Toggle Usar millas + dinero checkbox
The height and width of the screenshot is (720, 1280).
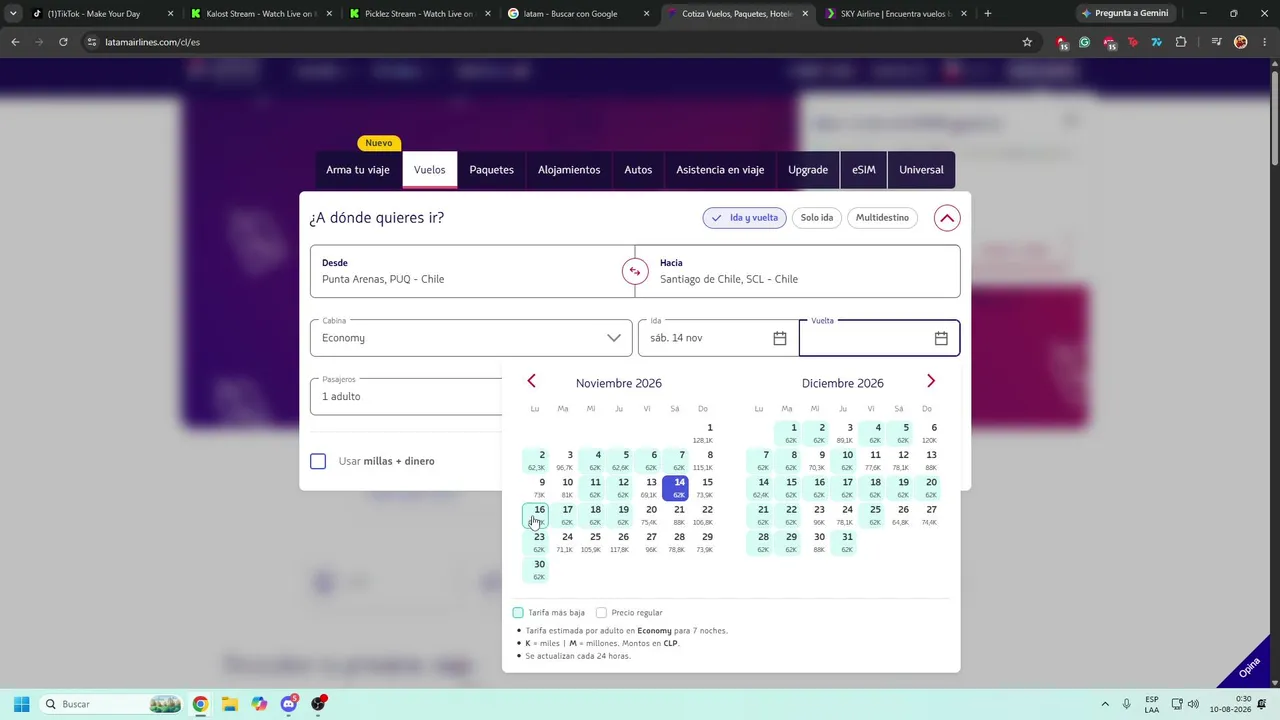(318, 461)
